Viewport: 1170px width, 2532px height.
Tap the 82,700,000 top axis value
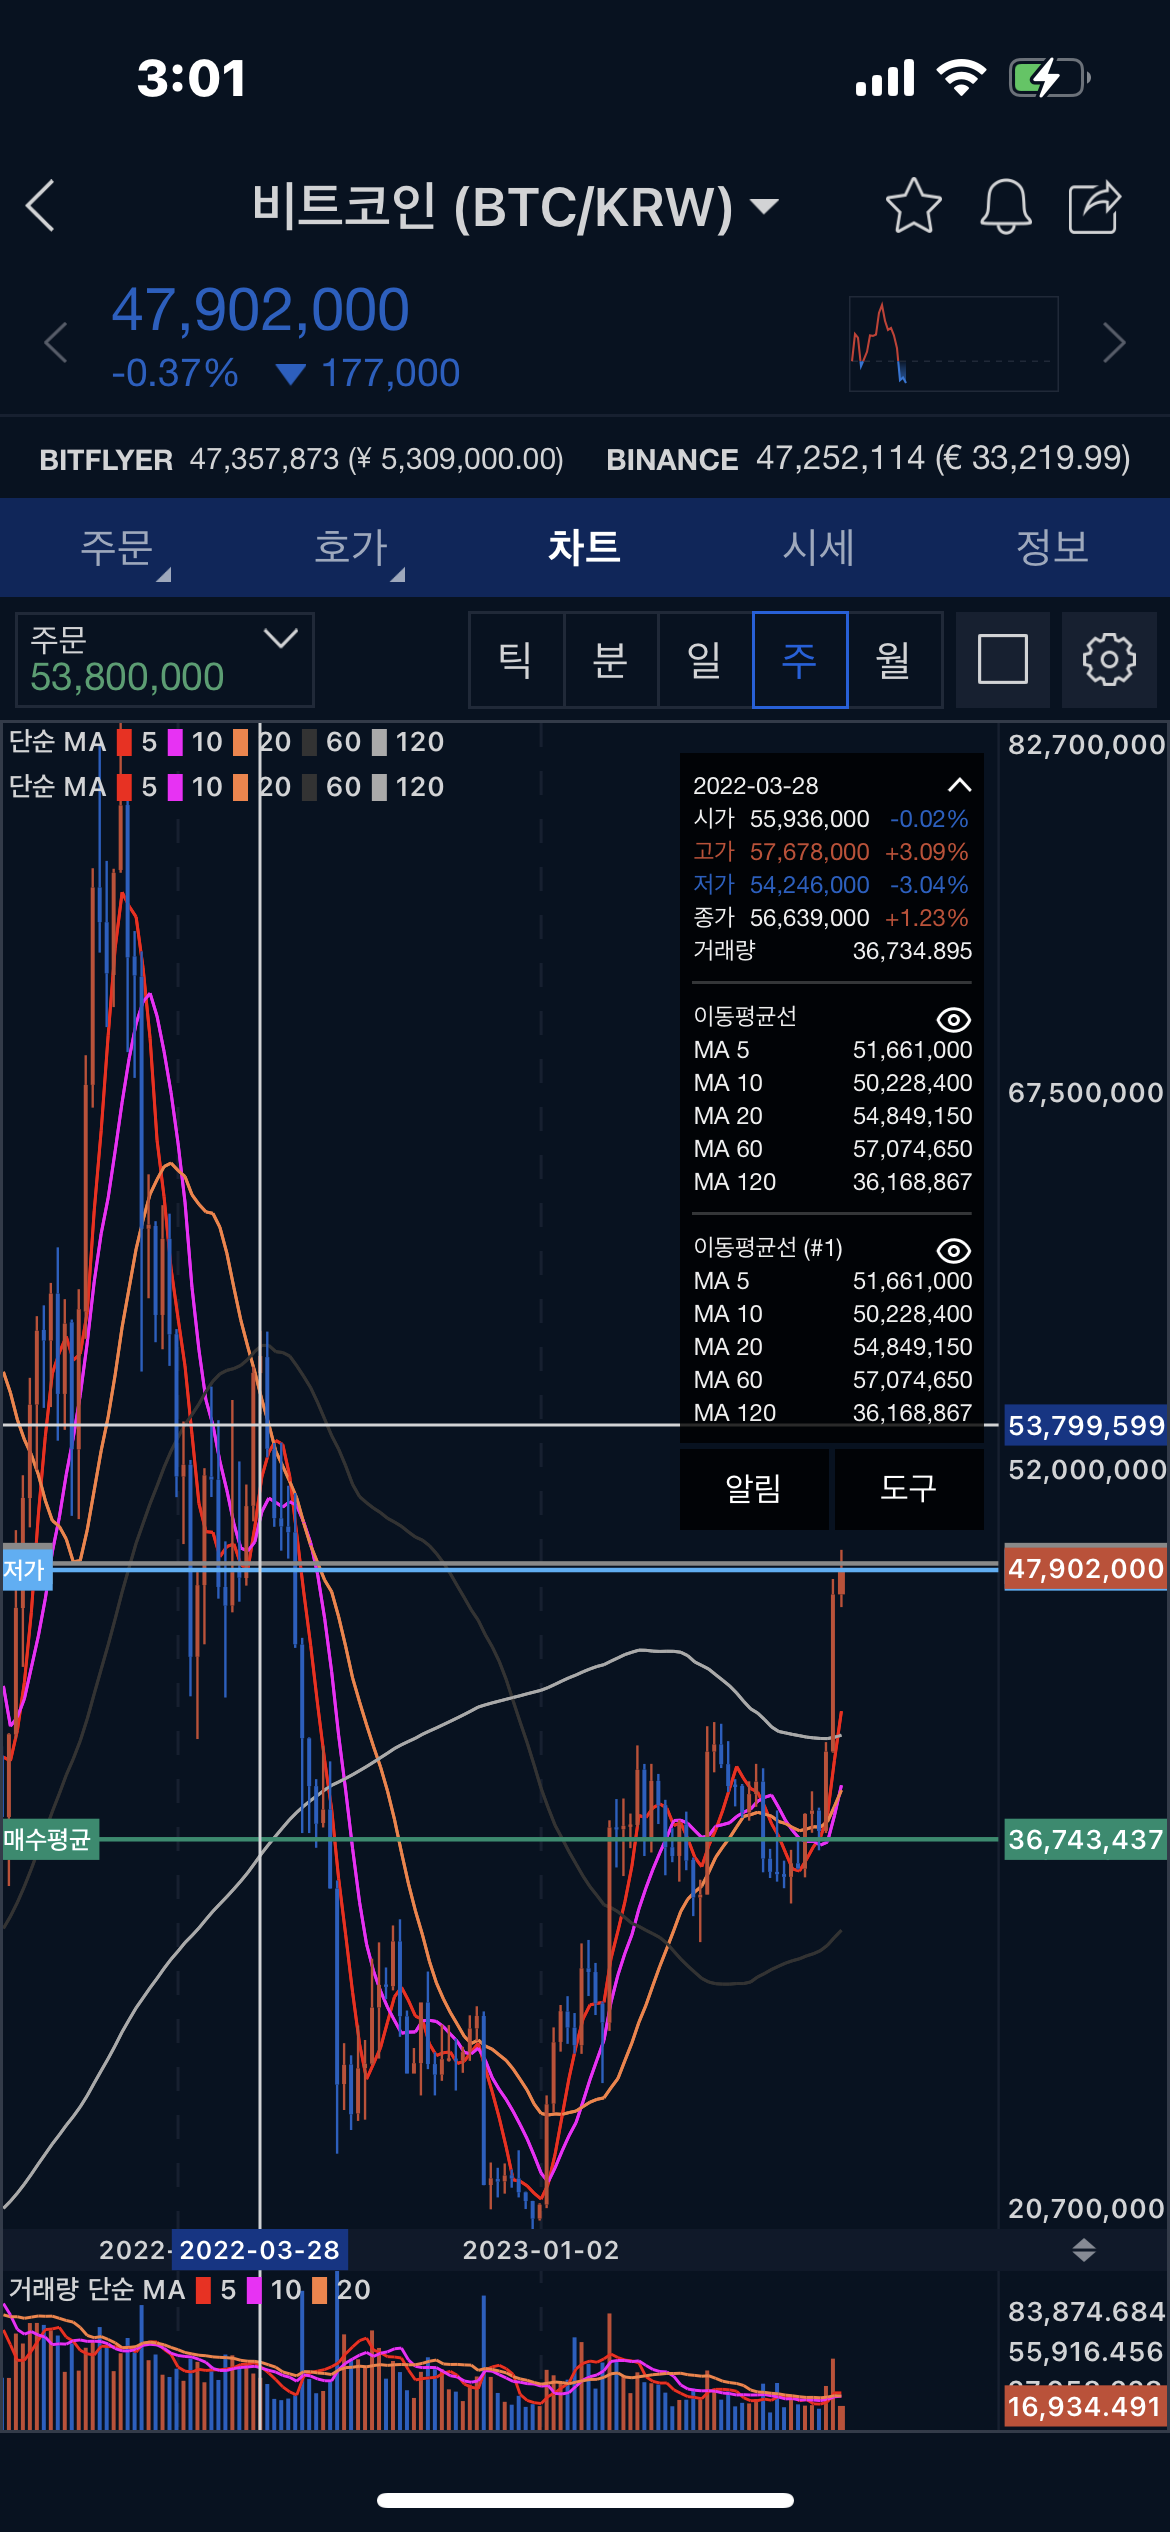pos(1086,744)
